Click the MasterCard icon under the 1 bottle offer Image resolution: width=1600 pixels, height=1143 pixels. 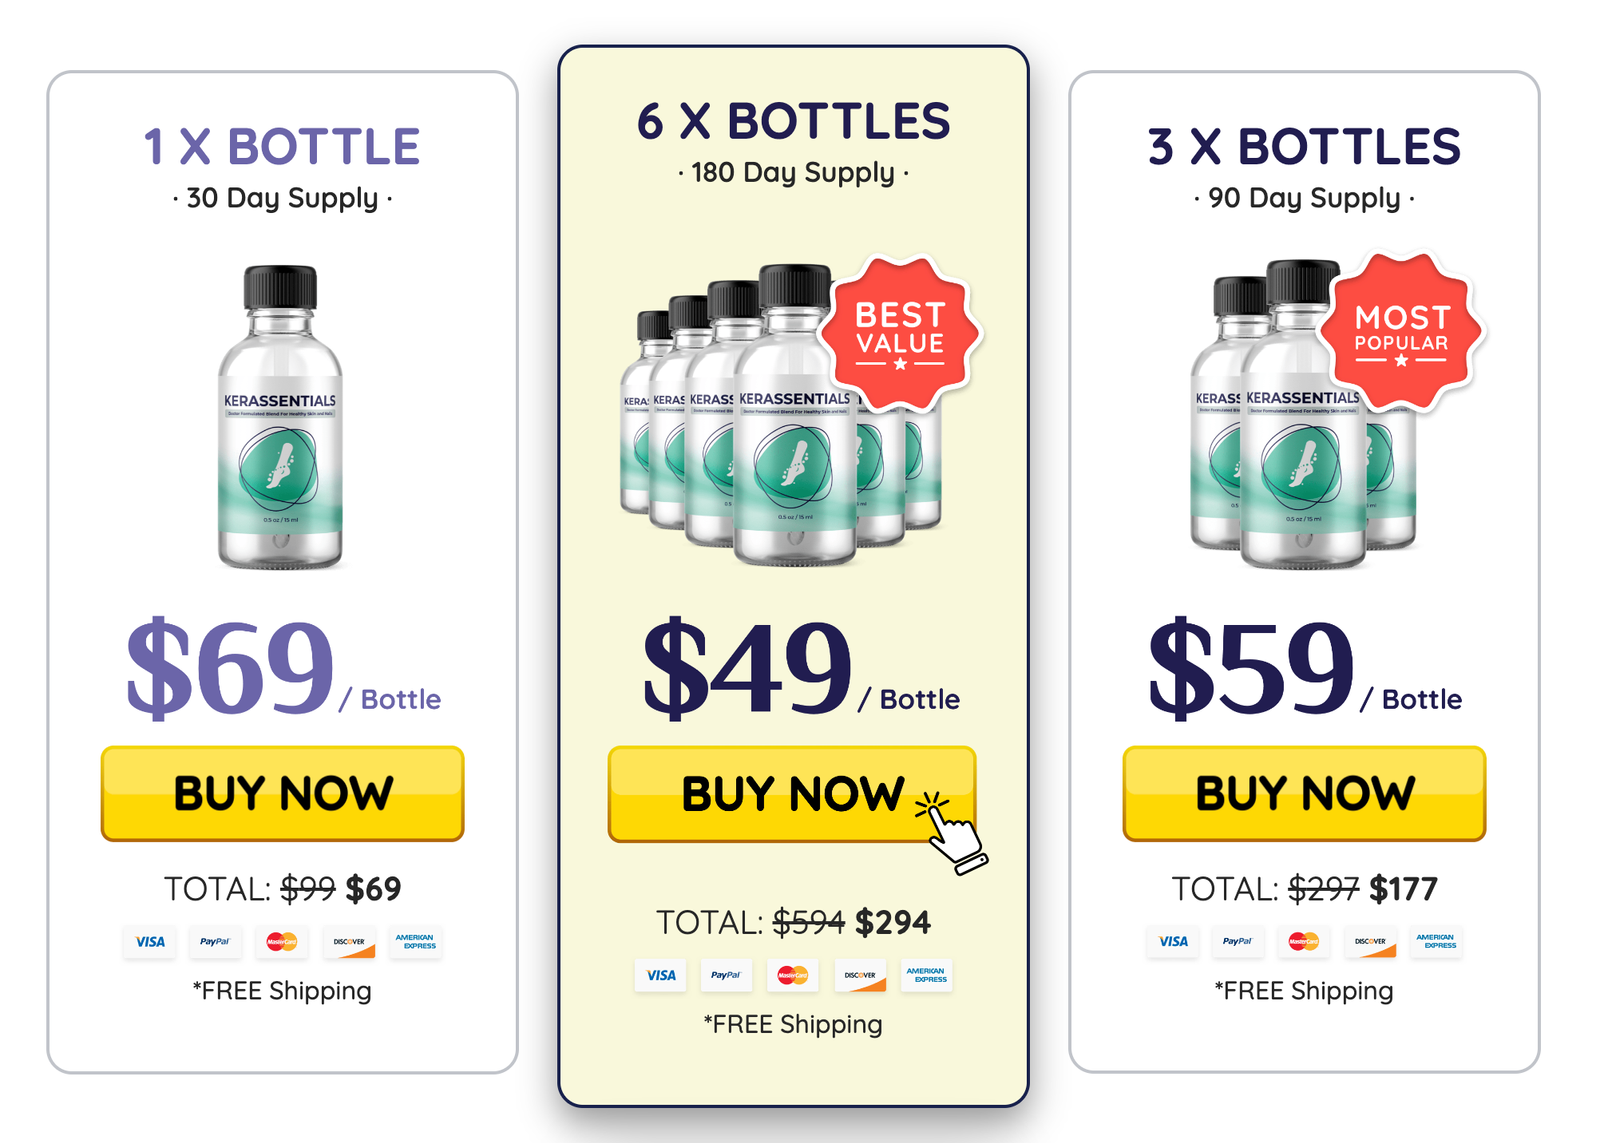coord(282,942)
